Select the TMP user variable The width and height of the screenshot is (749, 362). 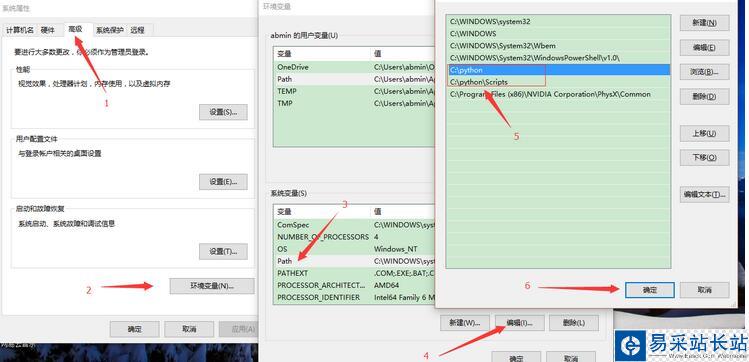354,103
